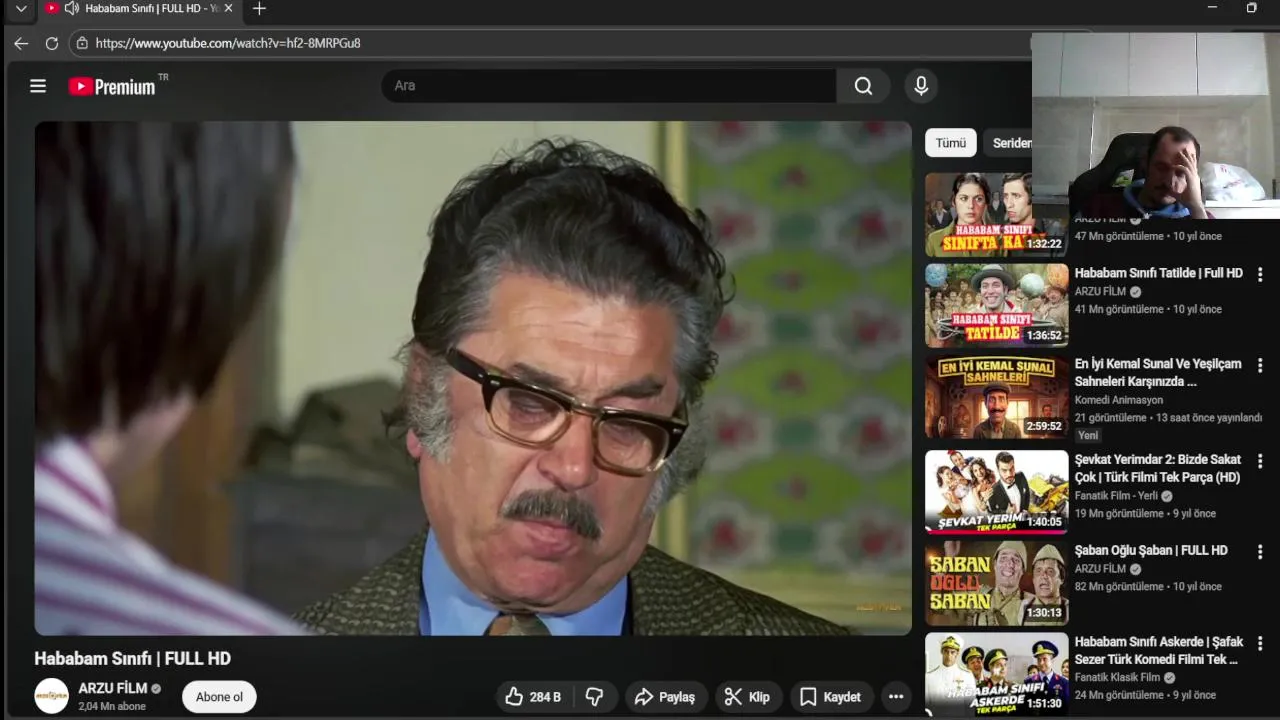Image resolution: width=1280 pixels, height=720 pixels.
Task: Start voice search with microphone icon
Action: 921,86
